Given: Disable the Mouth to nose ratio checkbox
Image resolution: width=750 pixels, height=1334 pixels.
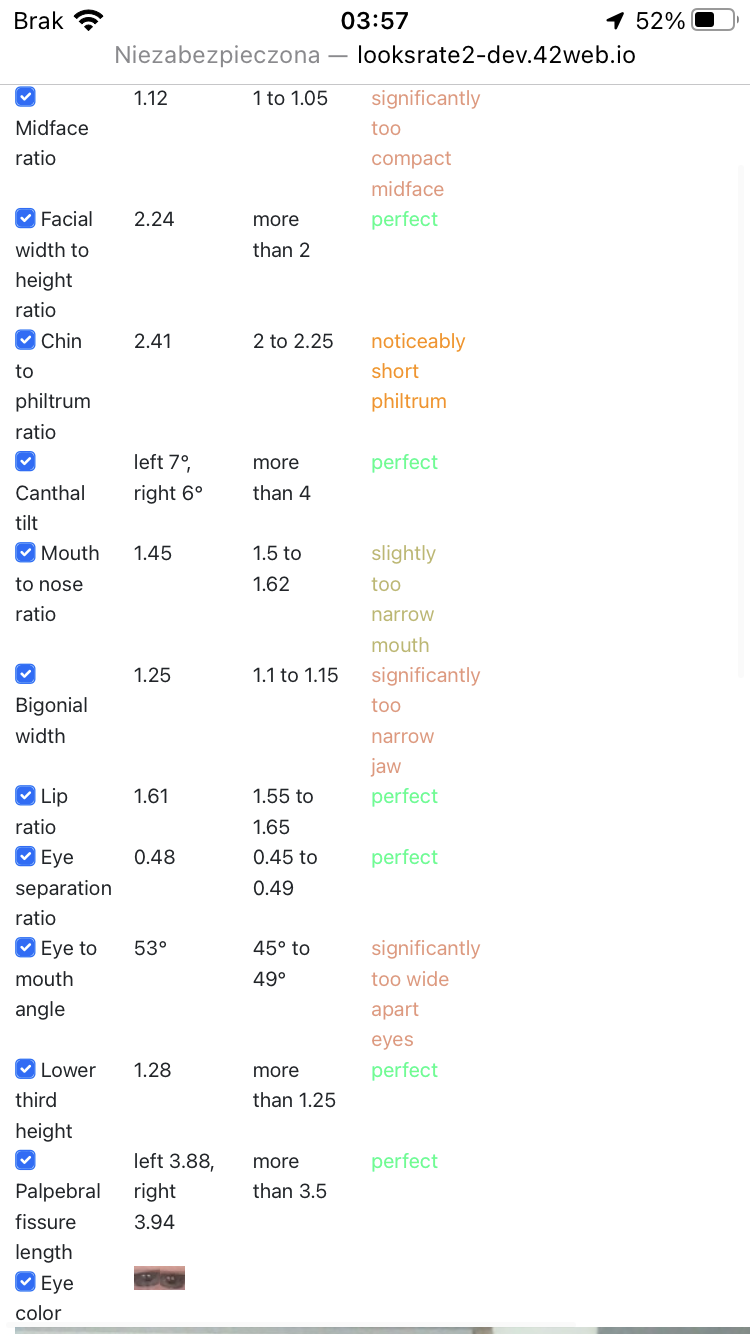Looking at the screenshot, I should (26, 552).
